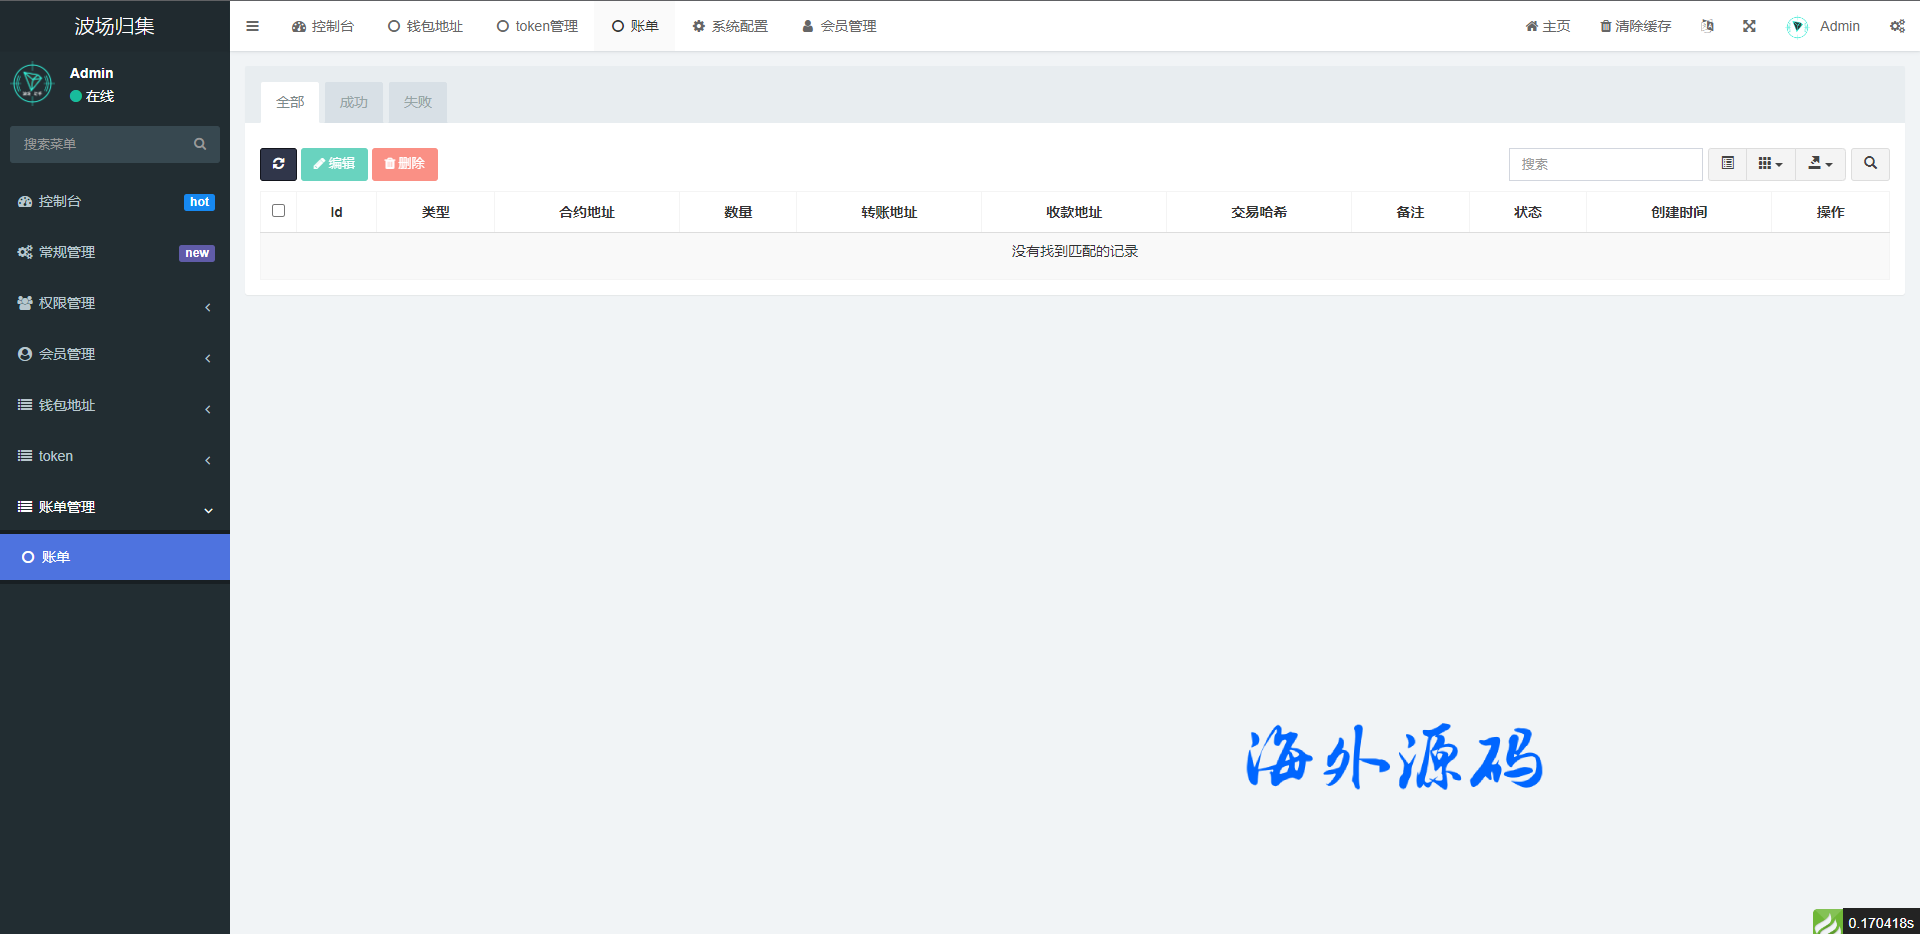Click the refresh table button
Image resolution: width=1920 pixels, height=934 pixels.
(x=278, y=164)
